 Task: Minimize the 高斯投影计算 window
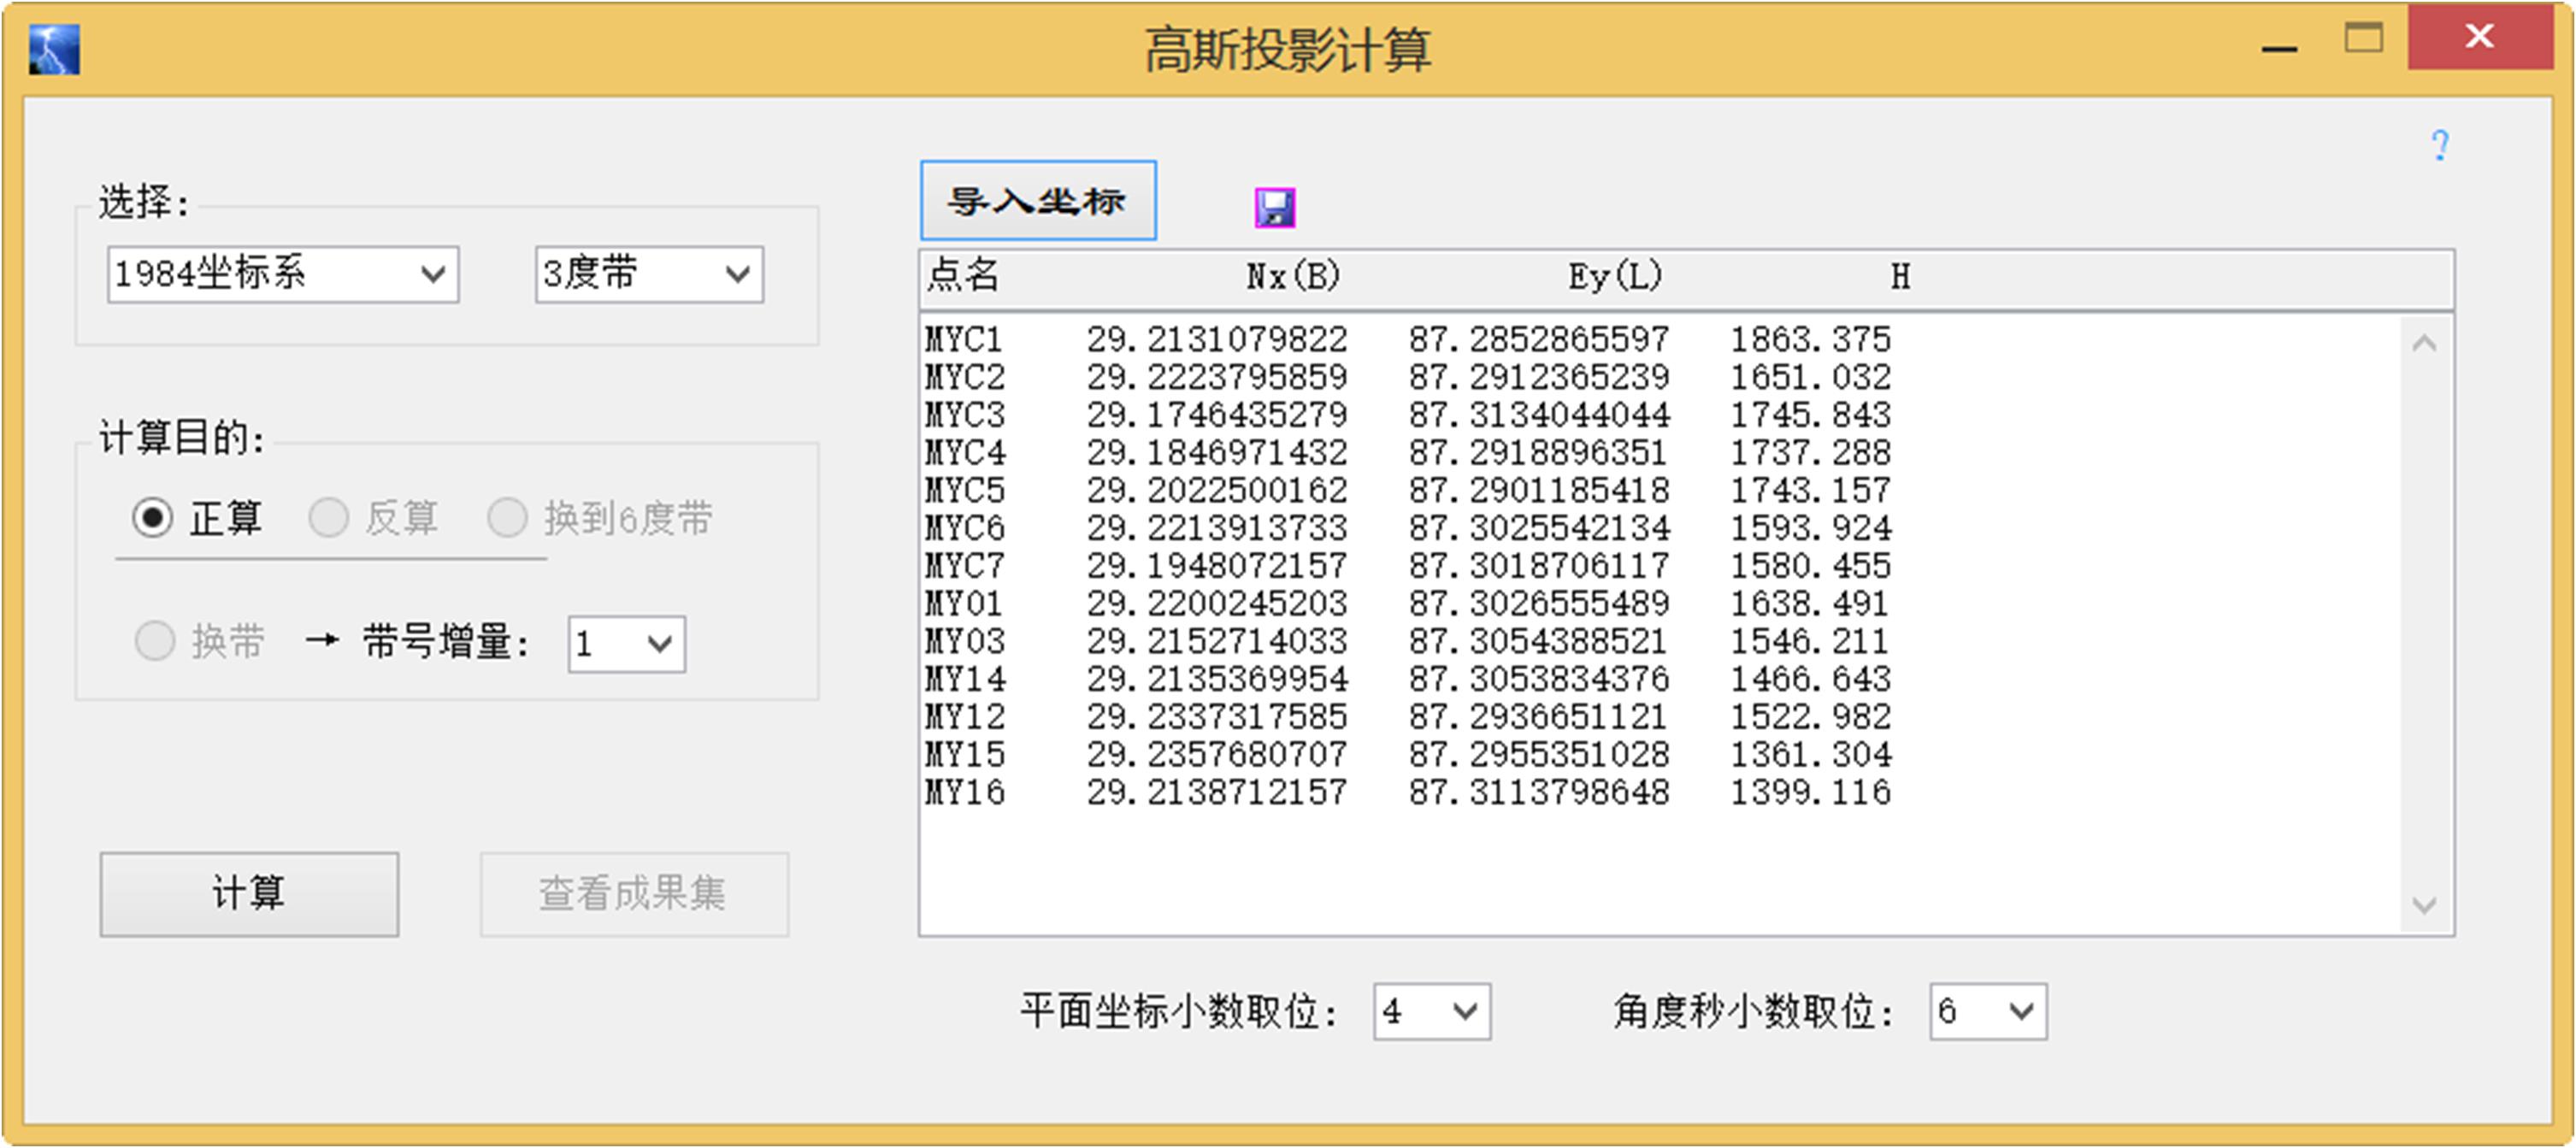pos(2279,47)
